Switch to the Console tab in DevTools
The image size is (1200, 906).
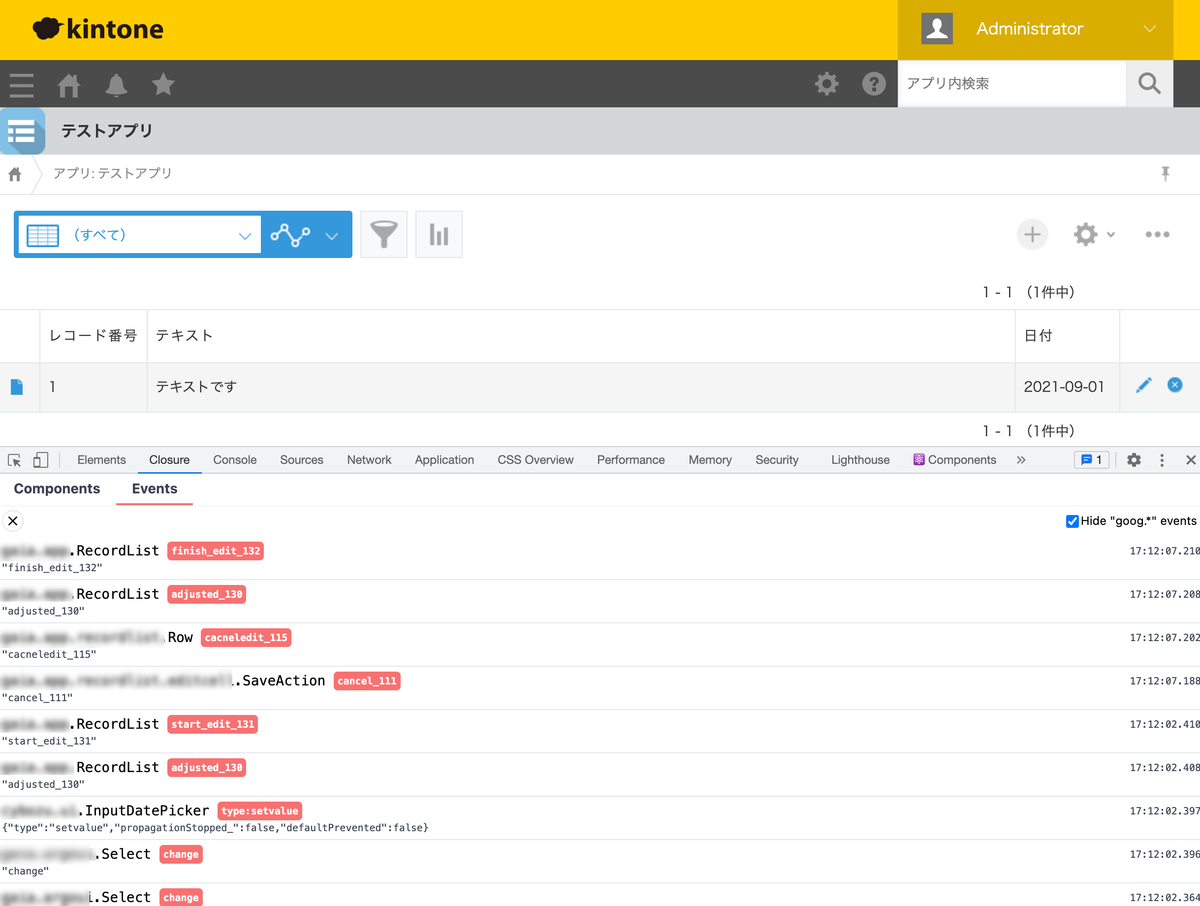[x=234, y=460]
